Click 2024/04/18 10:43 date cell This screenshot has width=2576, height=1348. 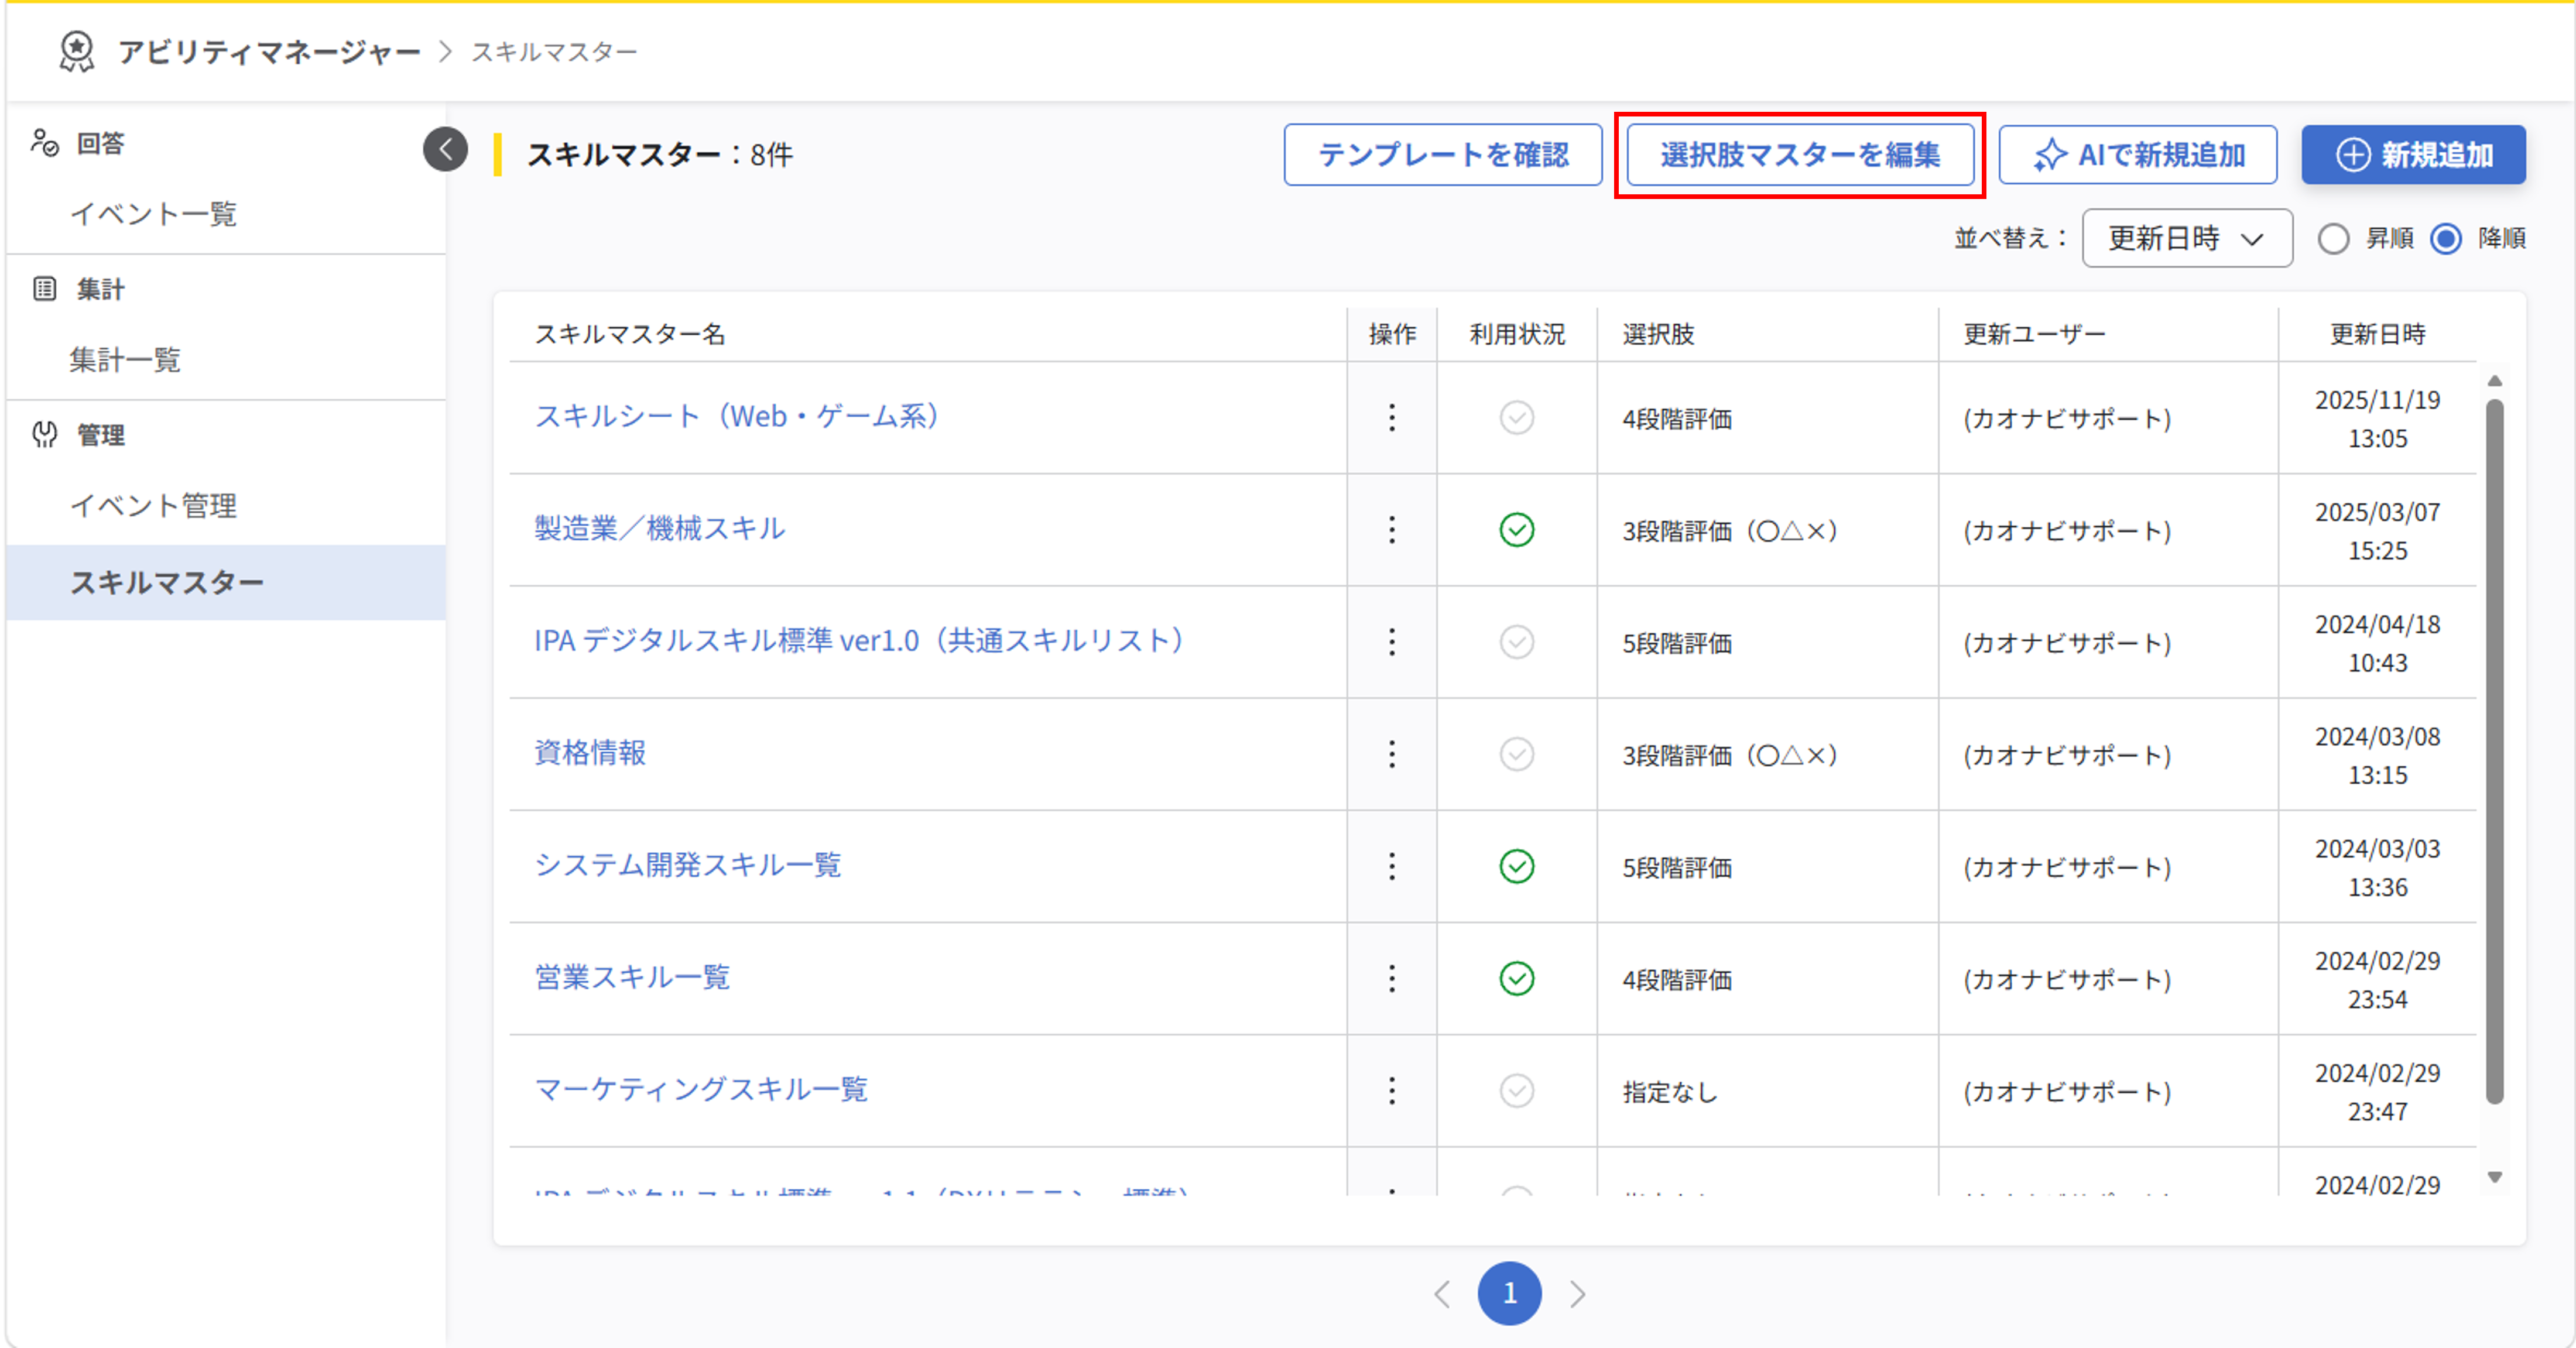click(2378, 643)
